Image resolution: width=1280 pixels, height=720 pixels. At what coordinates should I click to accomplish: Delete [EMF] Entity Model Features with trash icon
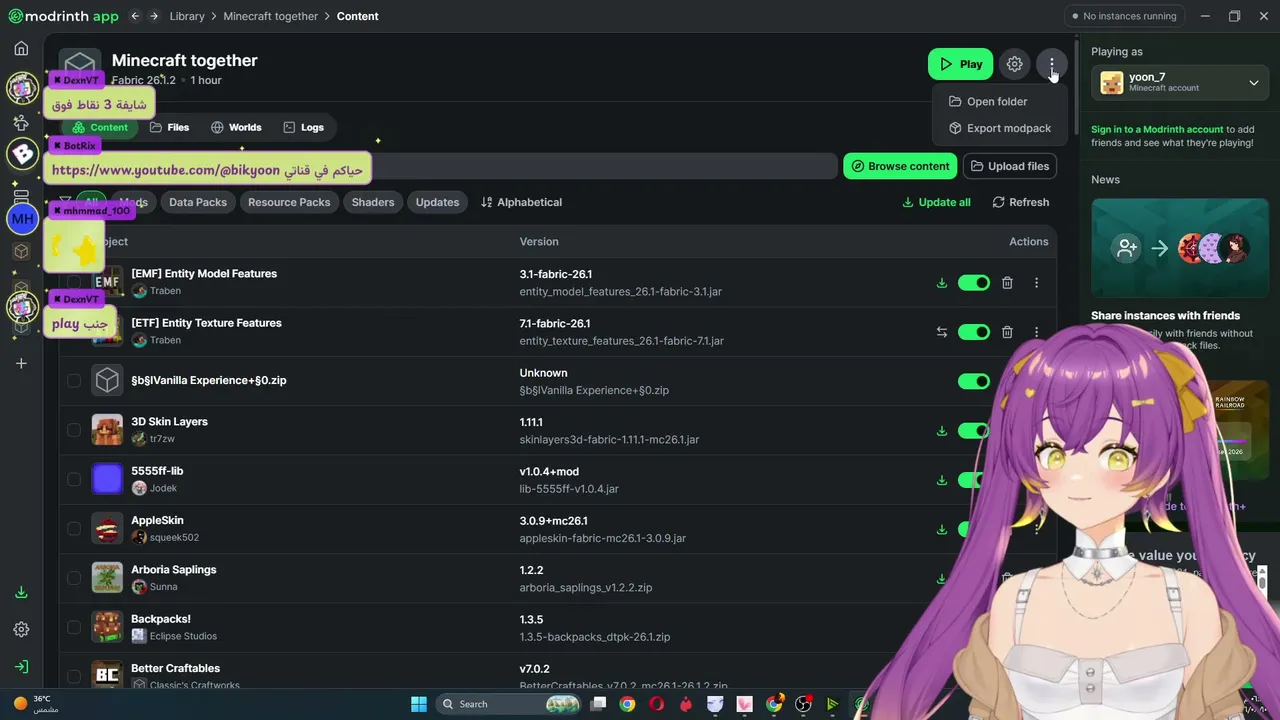click(x=1007, y=283)
